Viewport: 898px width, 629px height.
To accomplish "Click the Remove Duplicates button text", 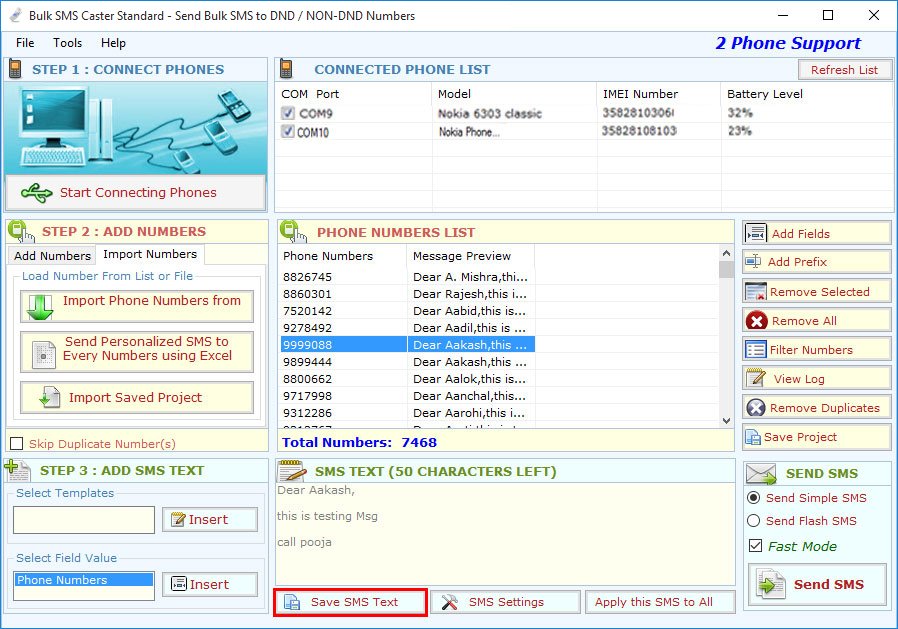I will pyautogui.click(x=825, y=408).
